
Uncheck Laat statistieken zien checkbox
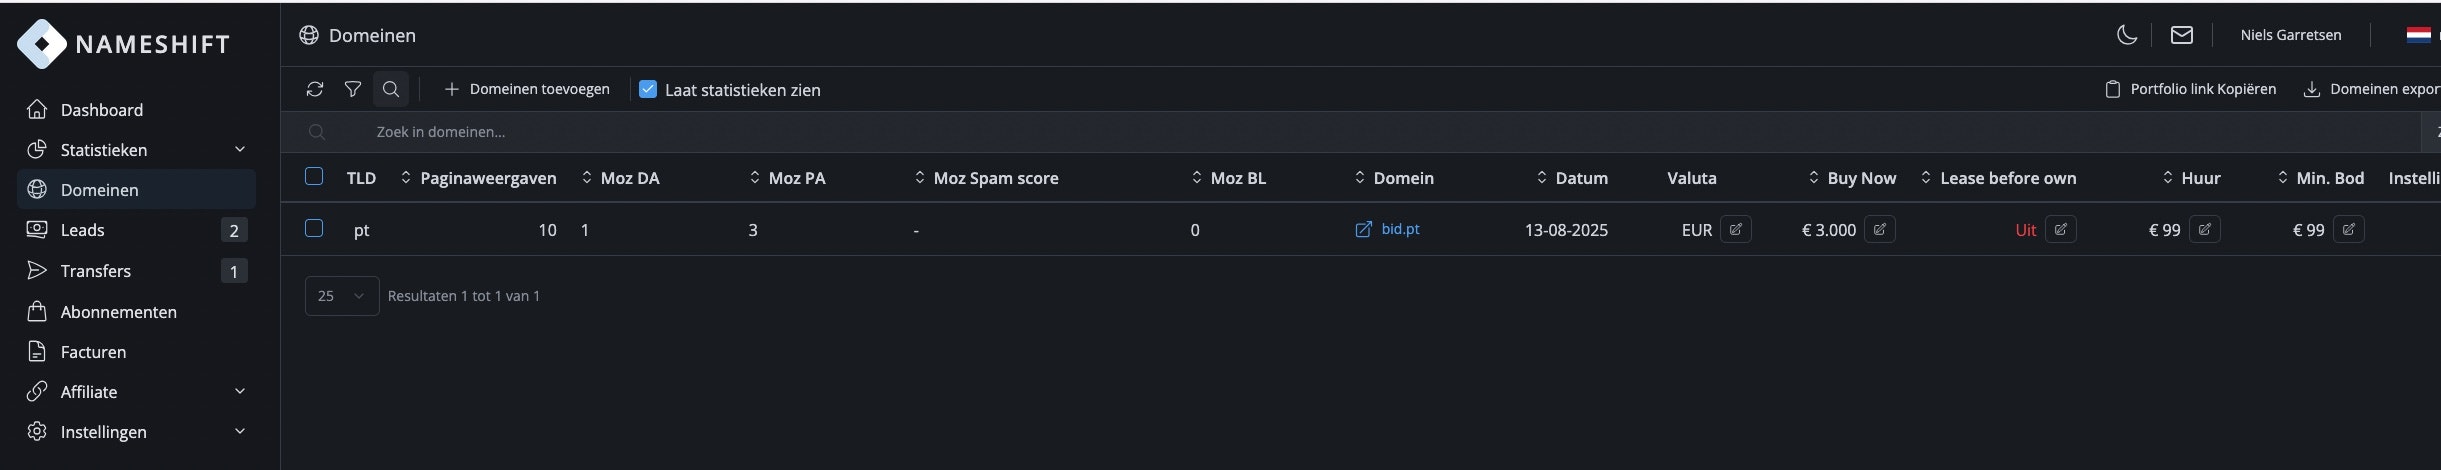tap(648, 89)
